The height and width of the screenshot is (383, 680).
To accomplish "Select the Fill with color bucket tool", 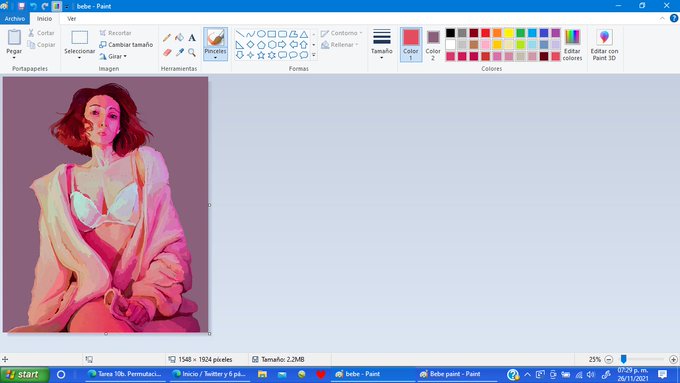I will (x=179, y=38).
